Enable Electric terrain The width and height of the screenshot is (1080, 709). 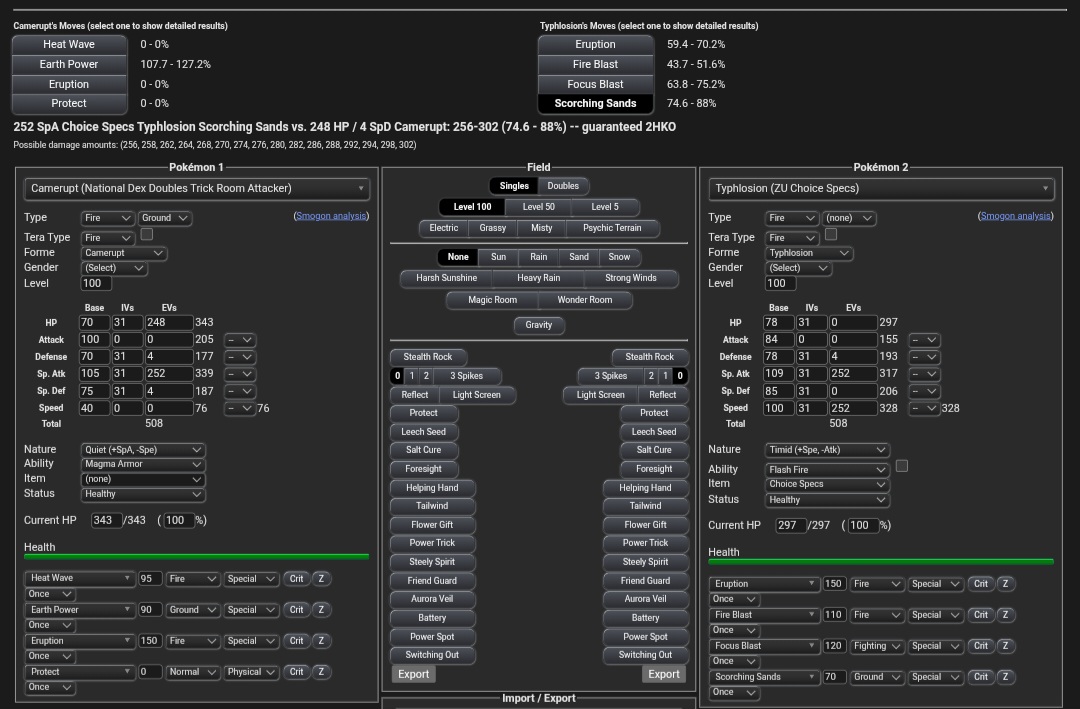(x=444, y=228)
